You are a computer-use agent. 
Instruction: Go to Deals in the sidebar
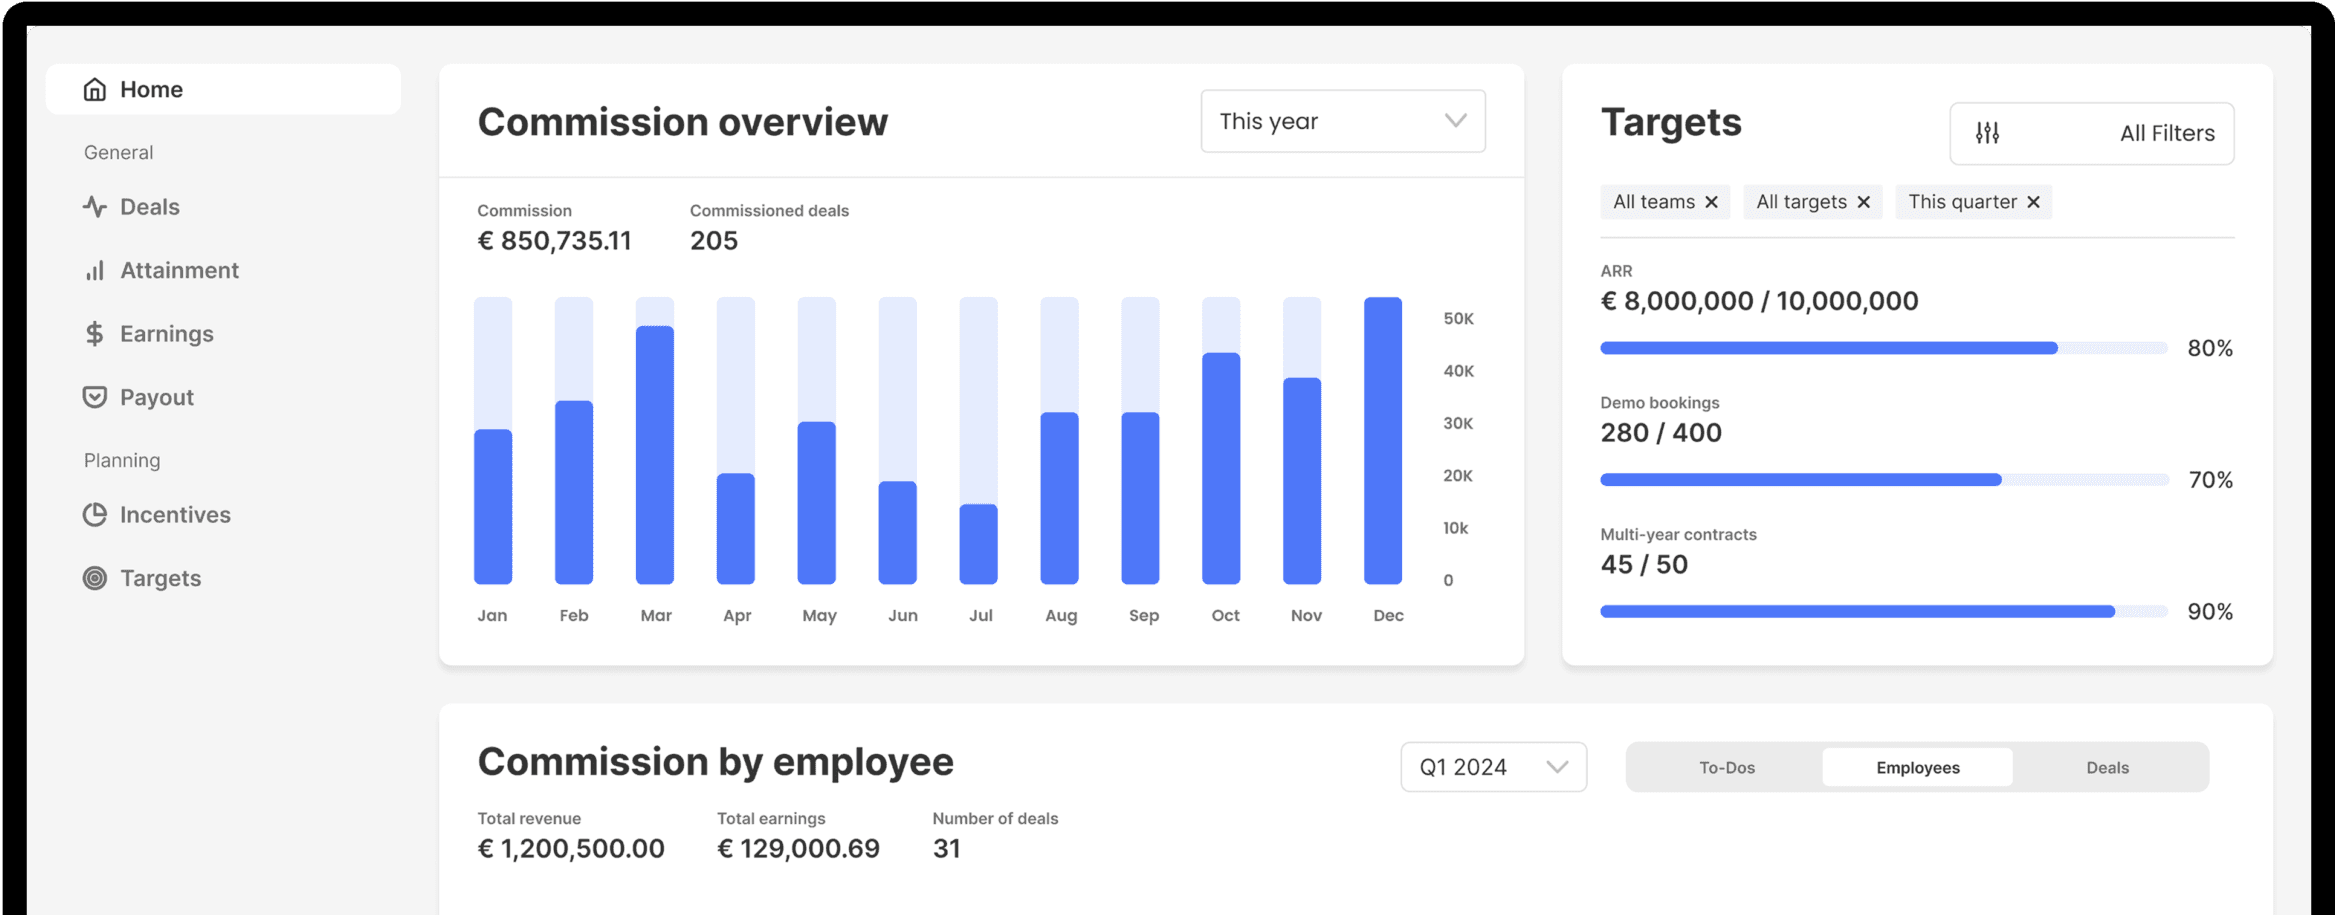149,206
